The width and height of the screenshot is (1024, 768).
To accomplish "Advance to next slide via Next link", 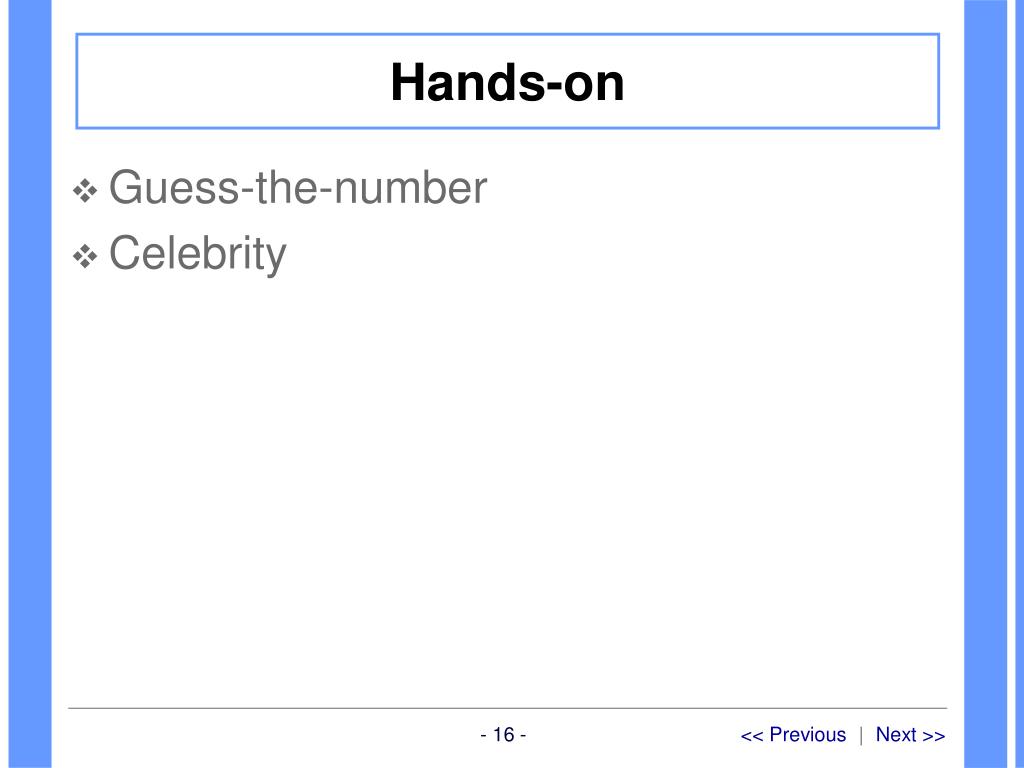I will coord(910,735).
